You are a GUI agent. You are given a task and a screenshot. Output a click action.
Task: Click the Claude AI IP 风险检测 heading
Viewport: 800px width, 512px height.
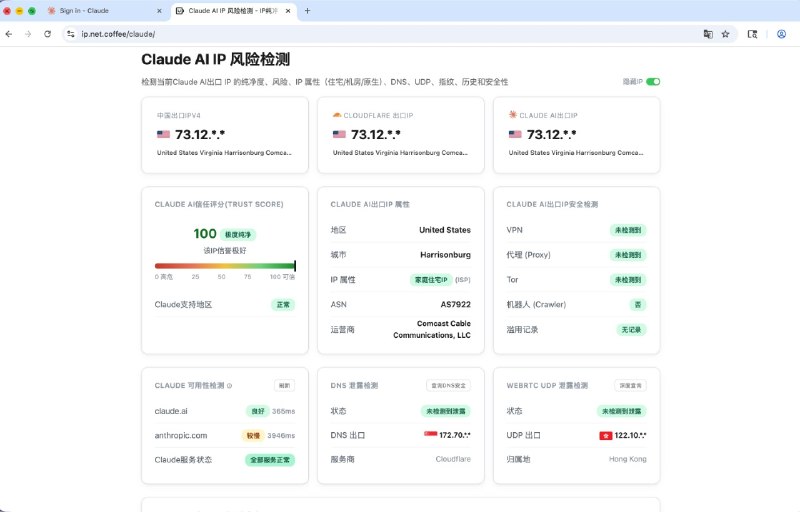(215, 59)
